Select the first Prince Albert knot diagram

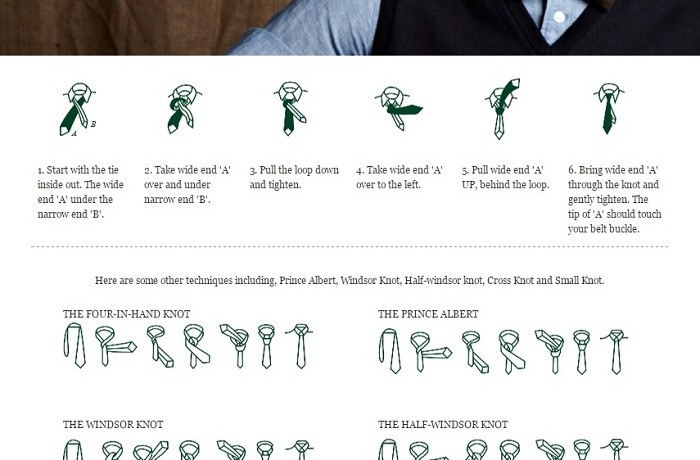coord(390,351)
